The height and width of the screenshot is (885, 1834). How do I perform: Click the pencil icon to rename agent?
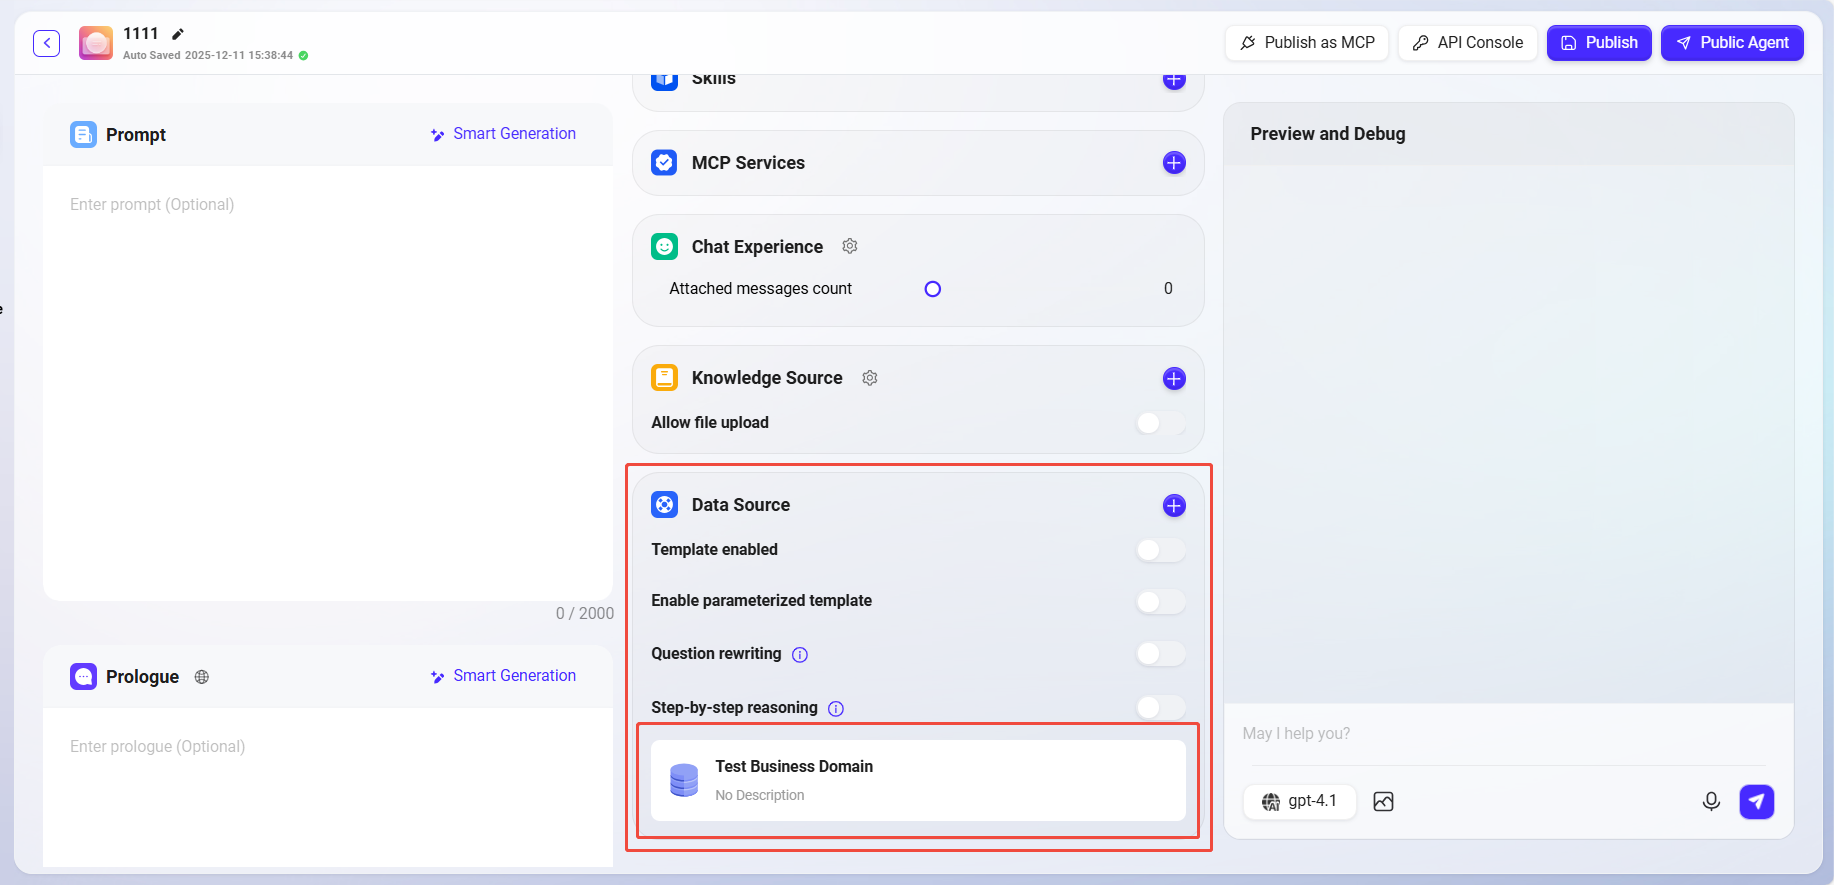tap(178, 34)
